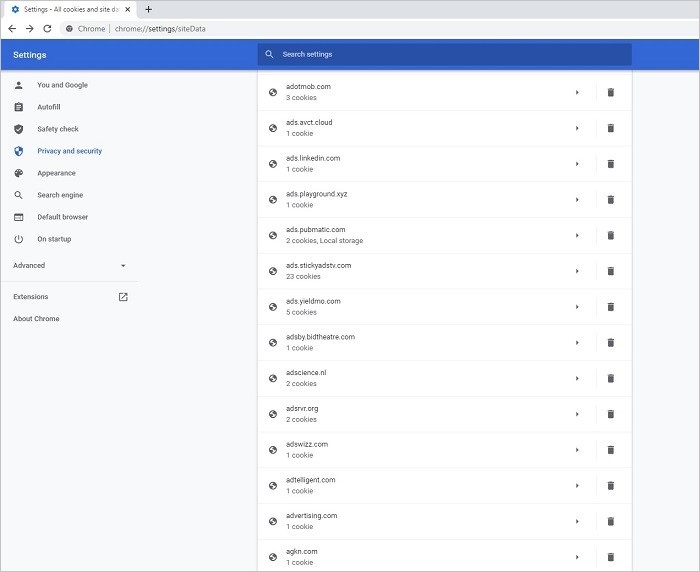Expand adsrvr.org cookie details arrow
Viewport: 700px width, 572px height.
[x=577, y=414]
